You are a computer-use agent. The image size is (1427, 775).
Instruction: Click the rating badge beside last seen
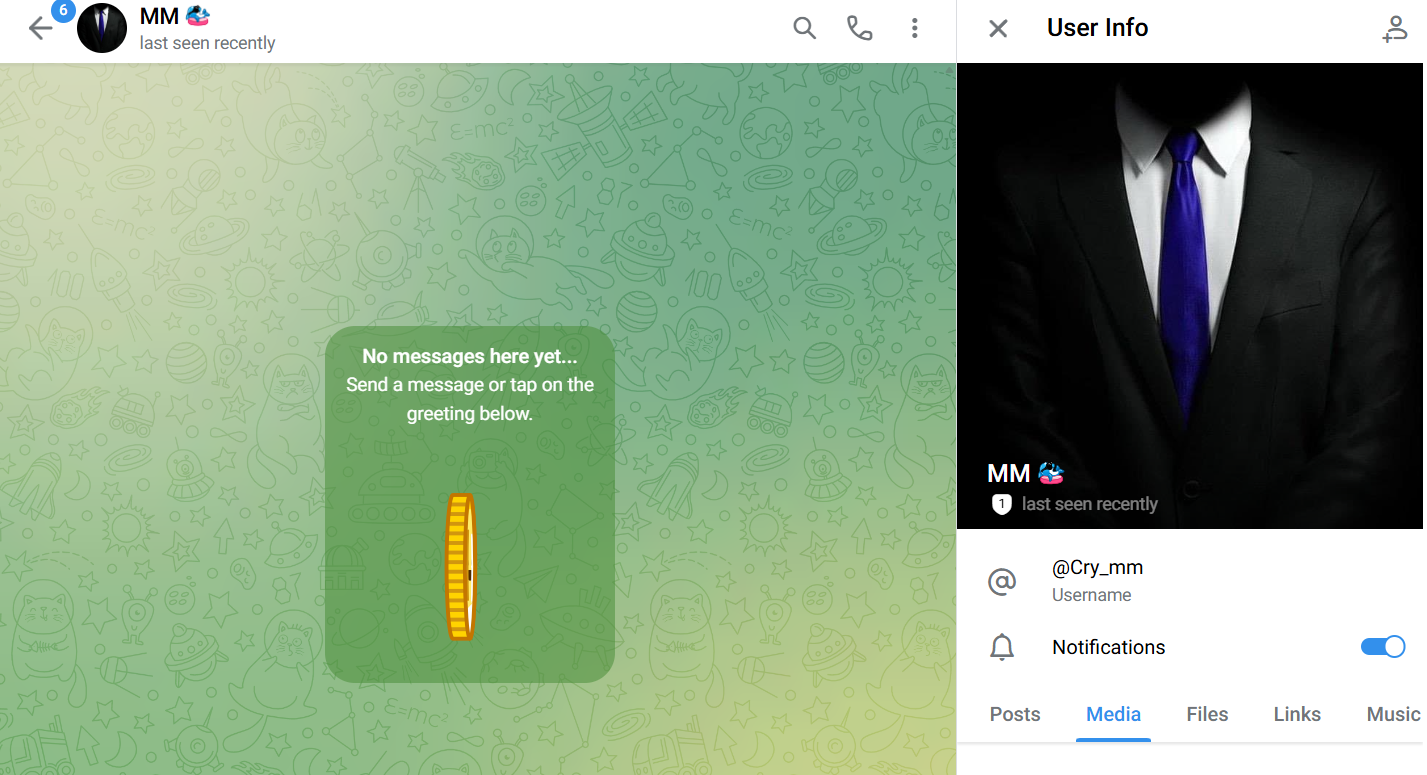[x=1001, y=504]
